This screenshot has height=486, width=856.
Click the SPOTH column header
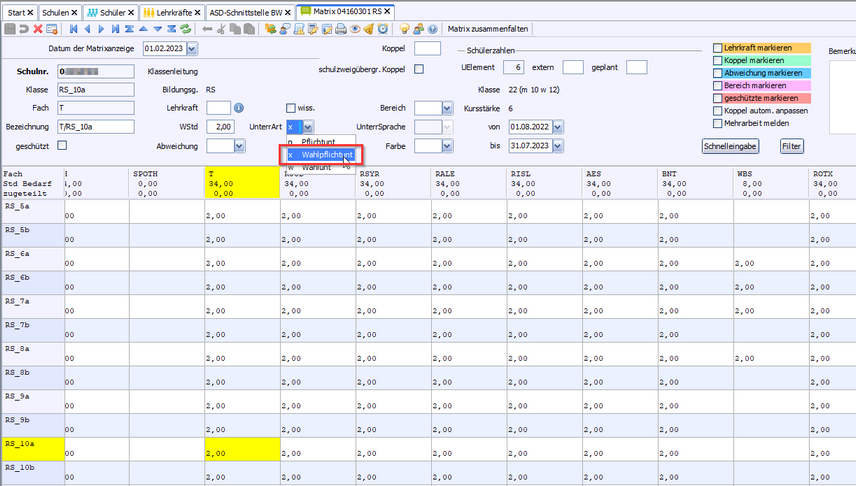pos(167,183)
